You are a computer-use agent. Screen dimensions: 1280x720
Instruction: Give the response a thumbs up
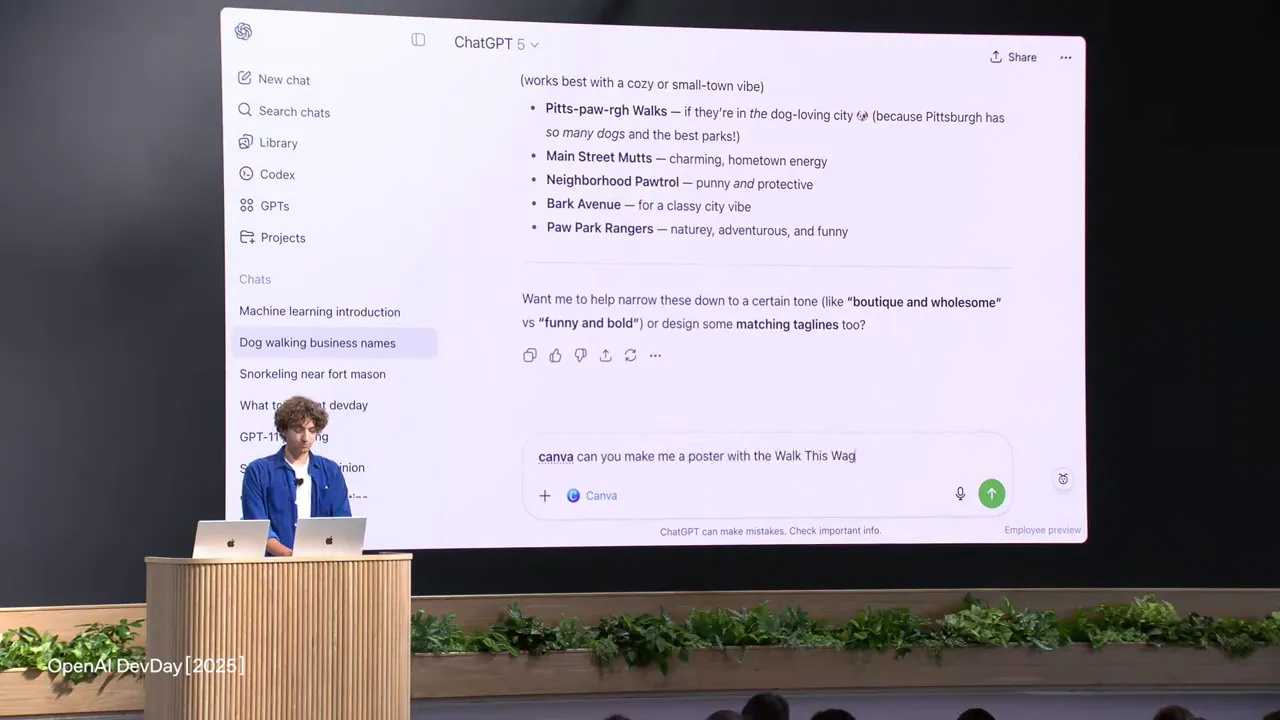pos(555,356)
